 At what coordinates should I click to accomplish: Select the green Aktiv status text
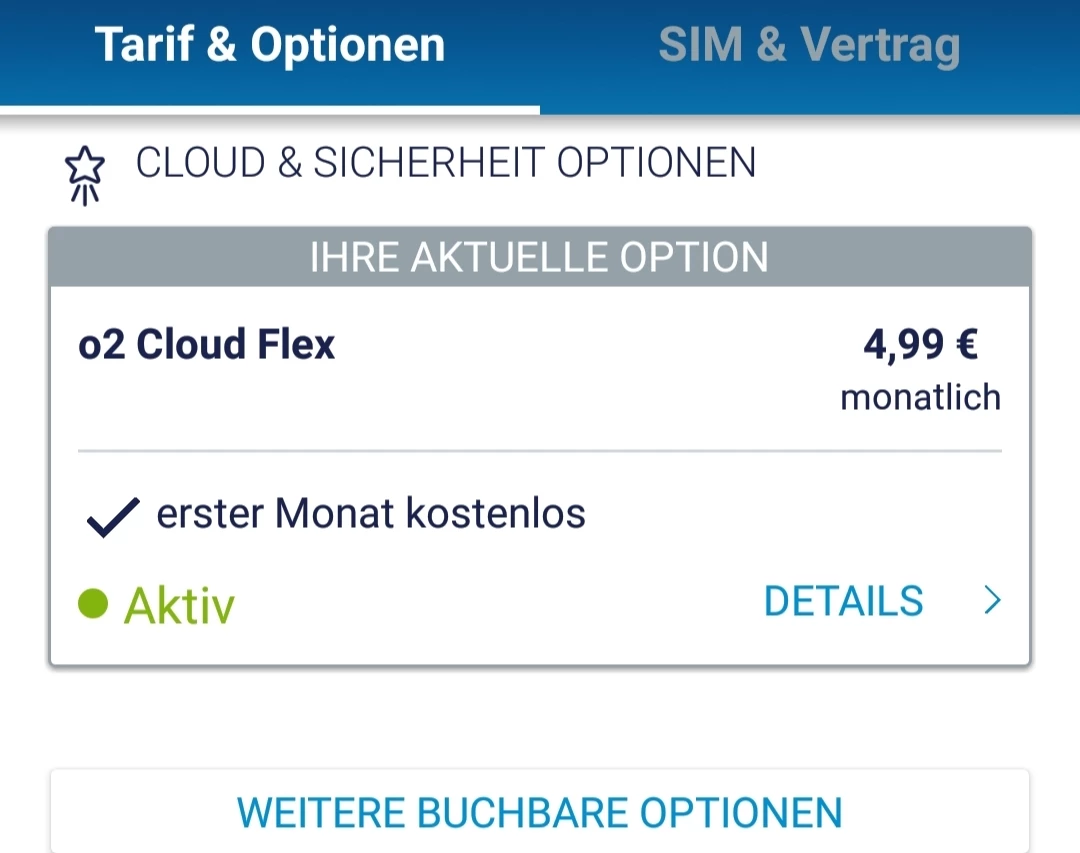coord(179,605)
